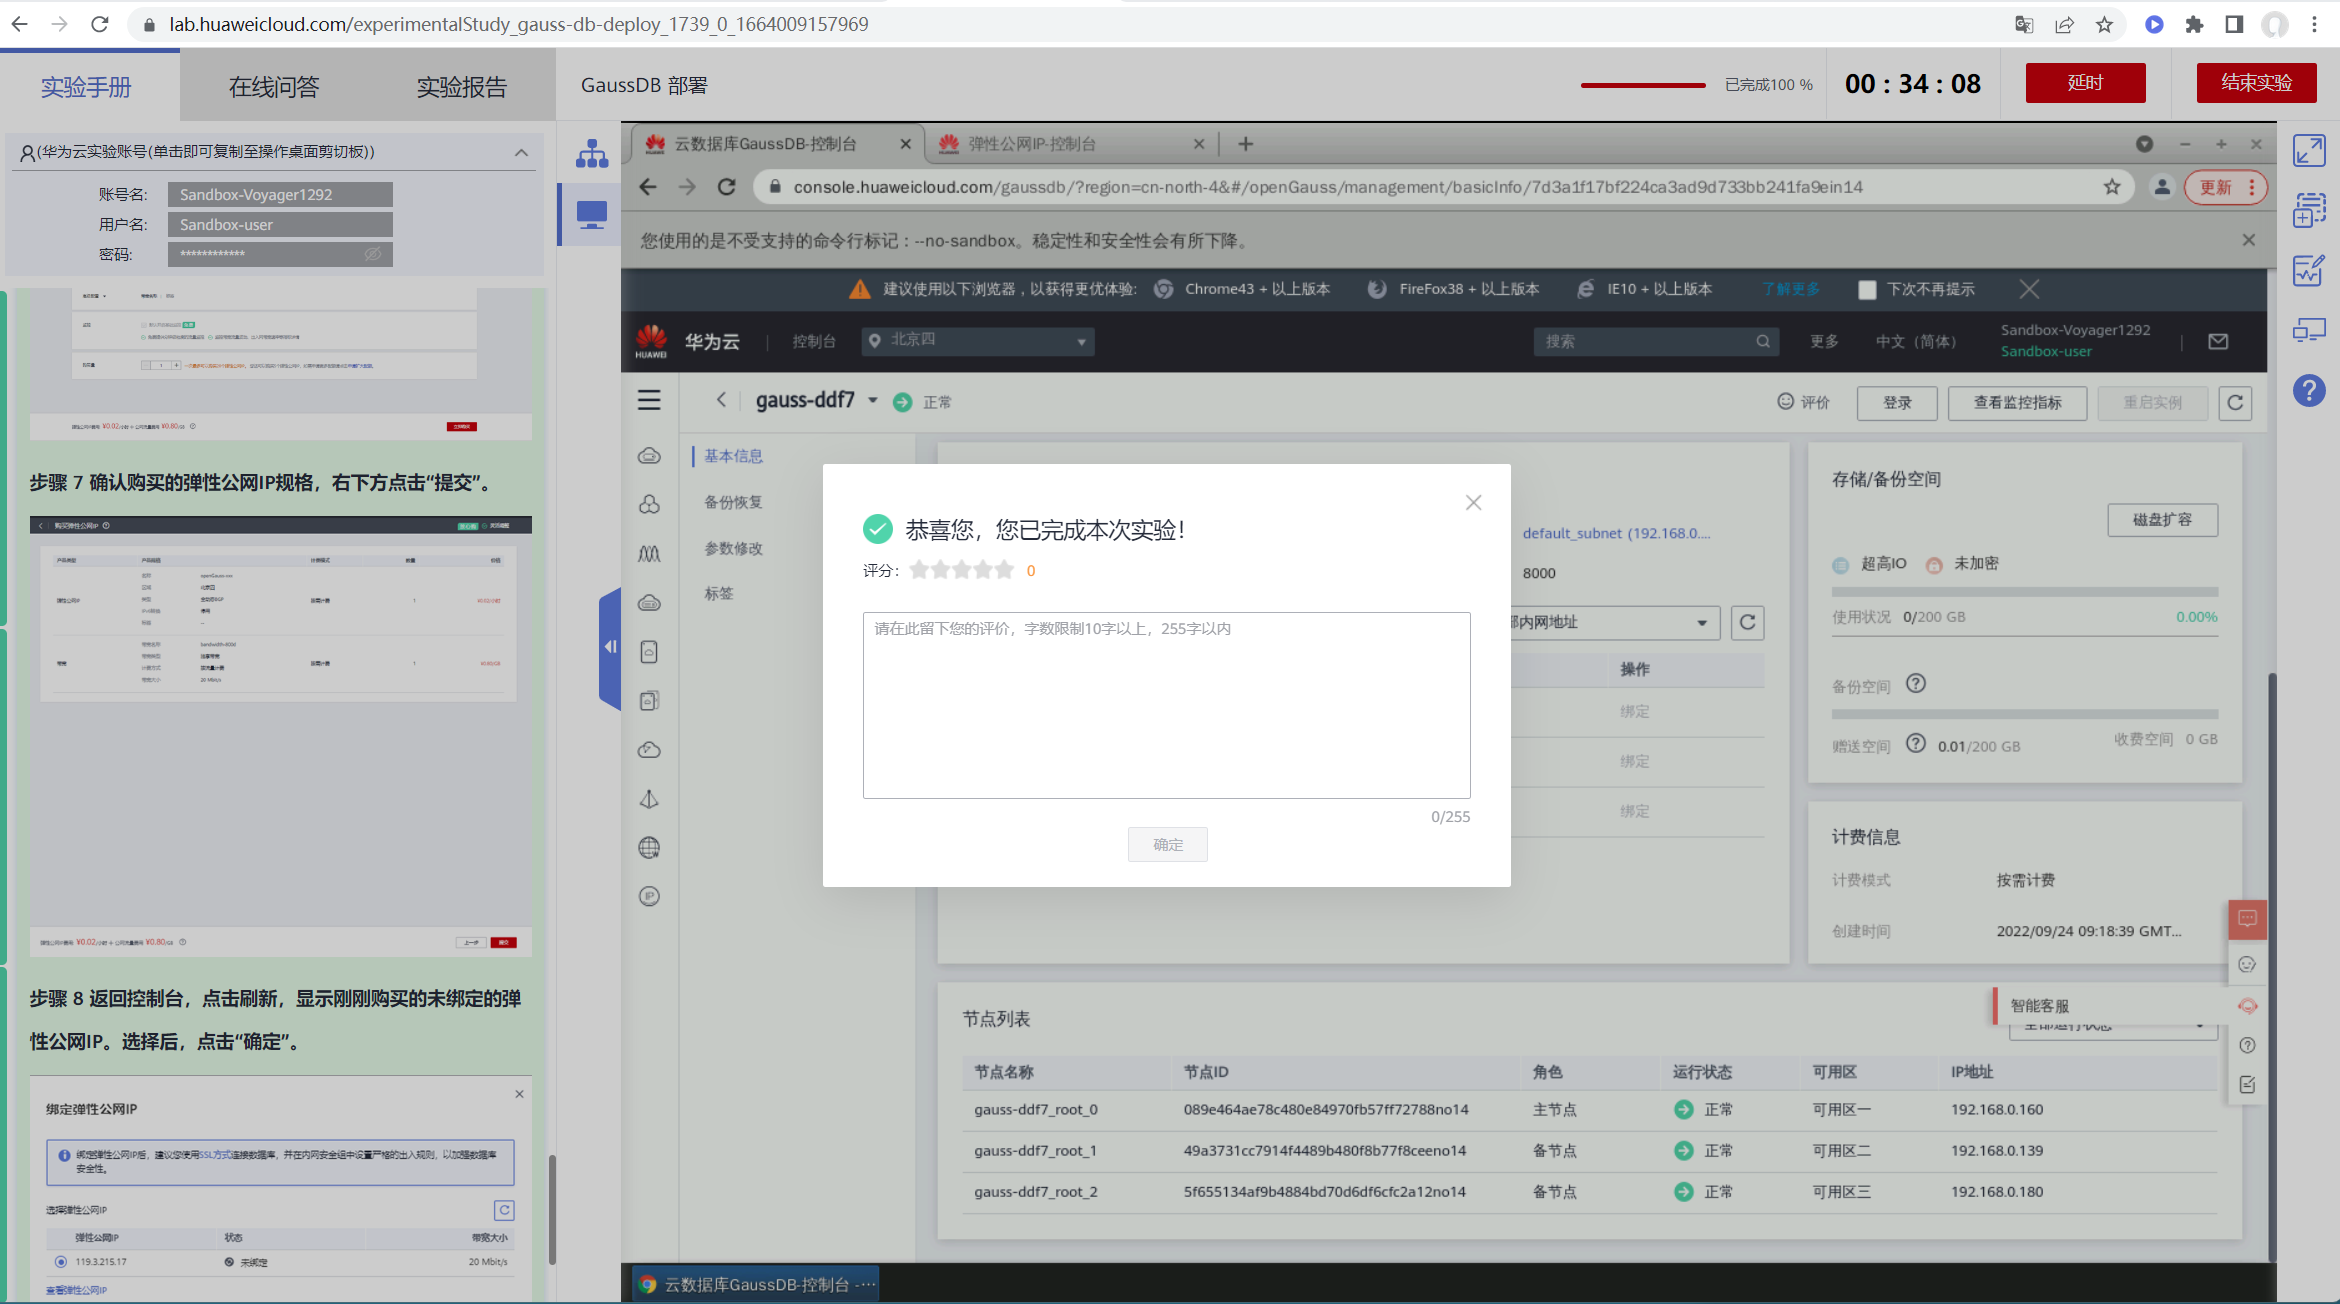Rate the experiment with the fifth star

1005,570
